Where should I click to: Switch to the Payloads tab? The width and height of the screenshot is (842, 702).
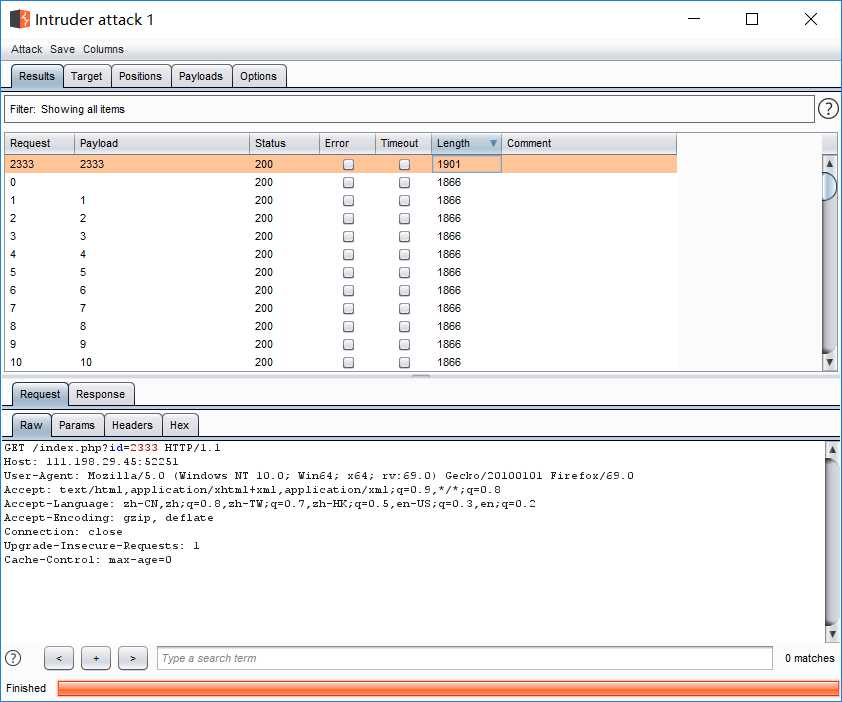tap(201, 76)
